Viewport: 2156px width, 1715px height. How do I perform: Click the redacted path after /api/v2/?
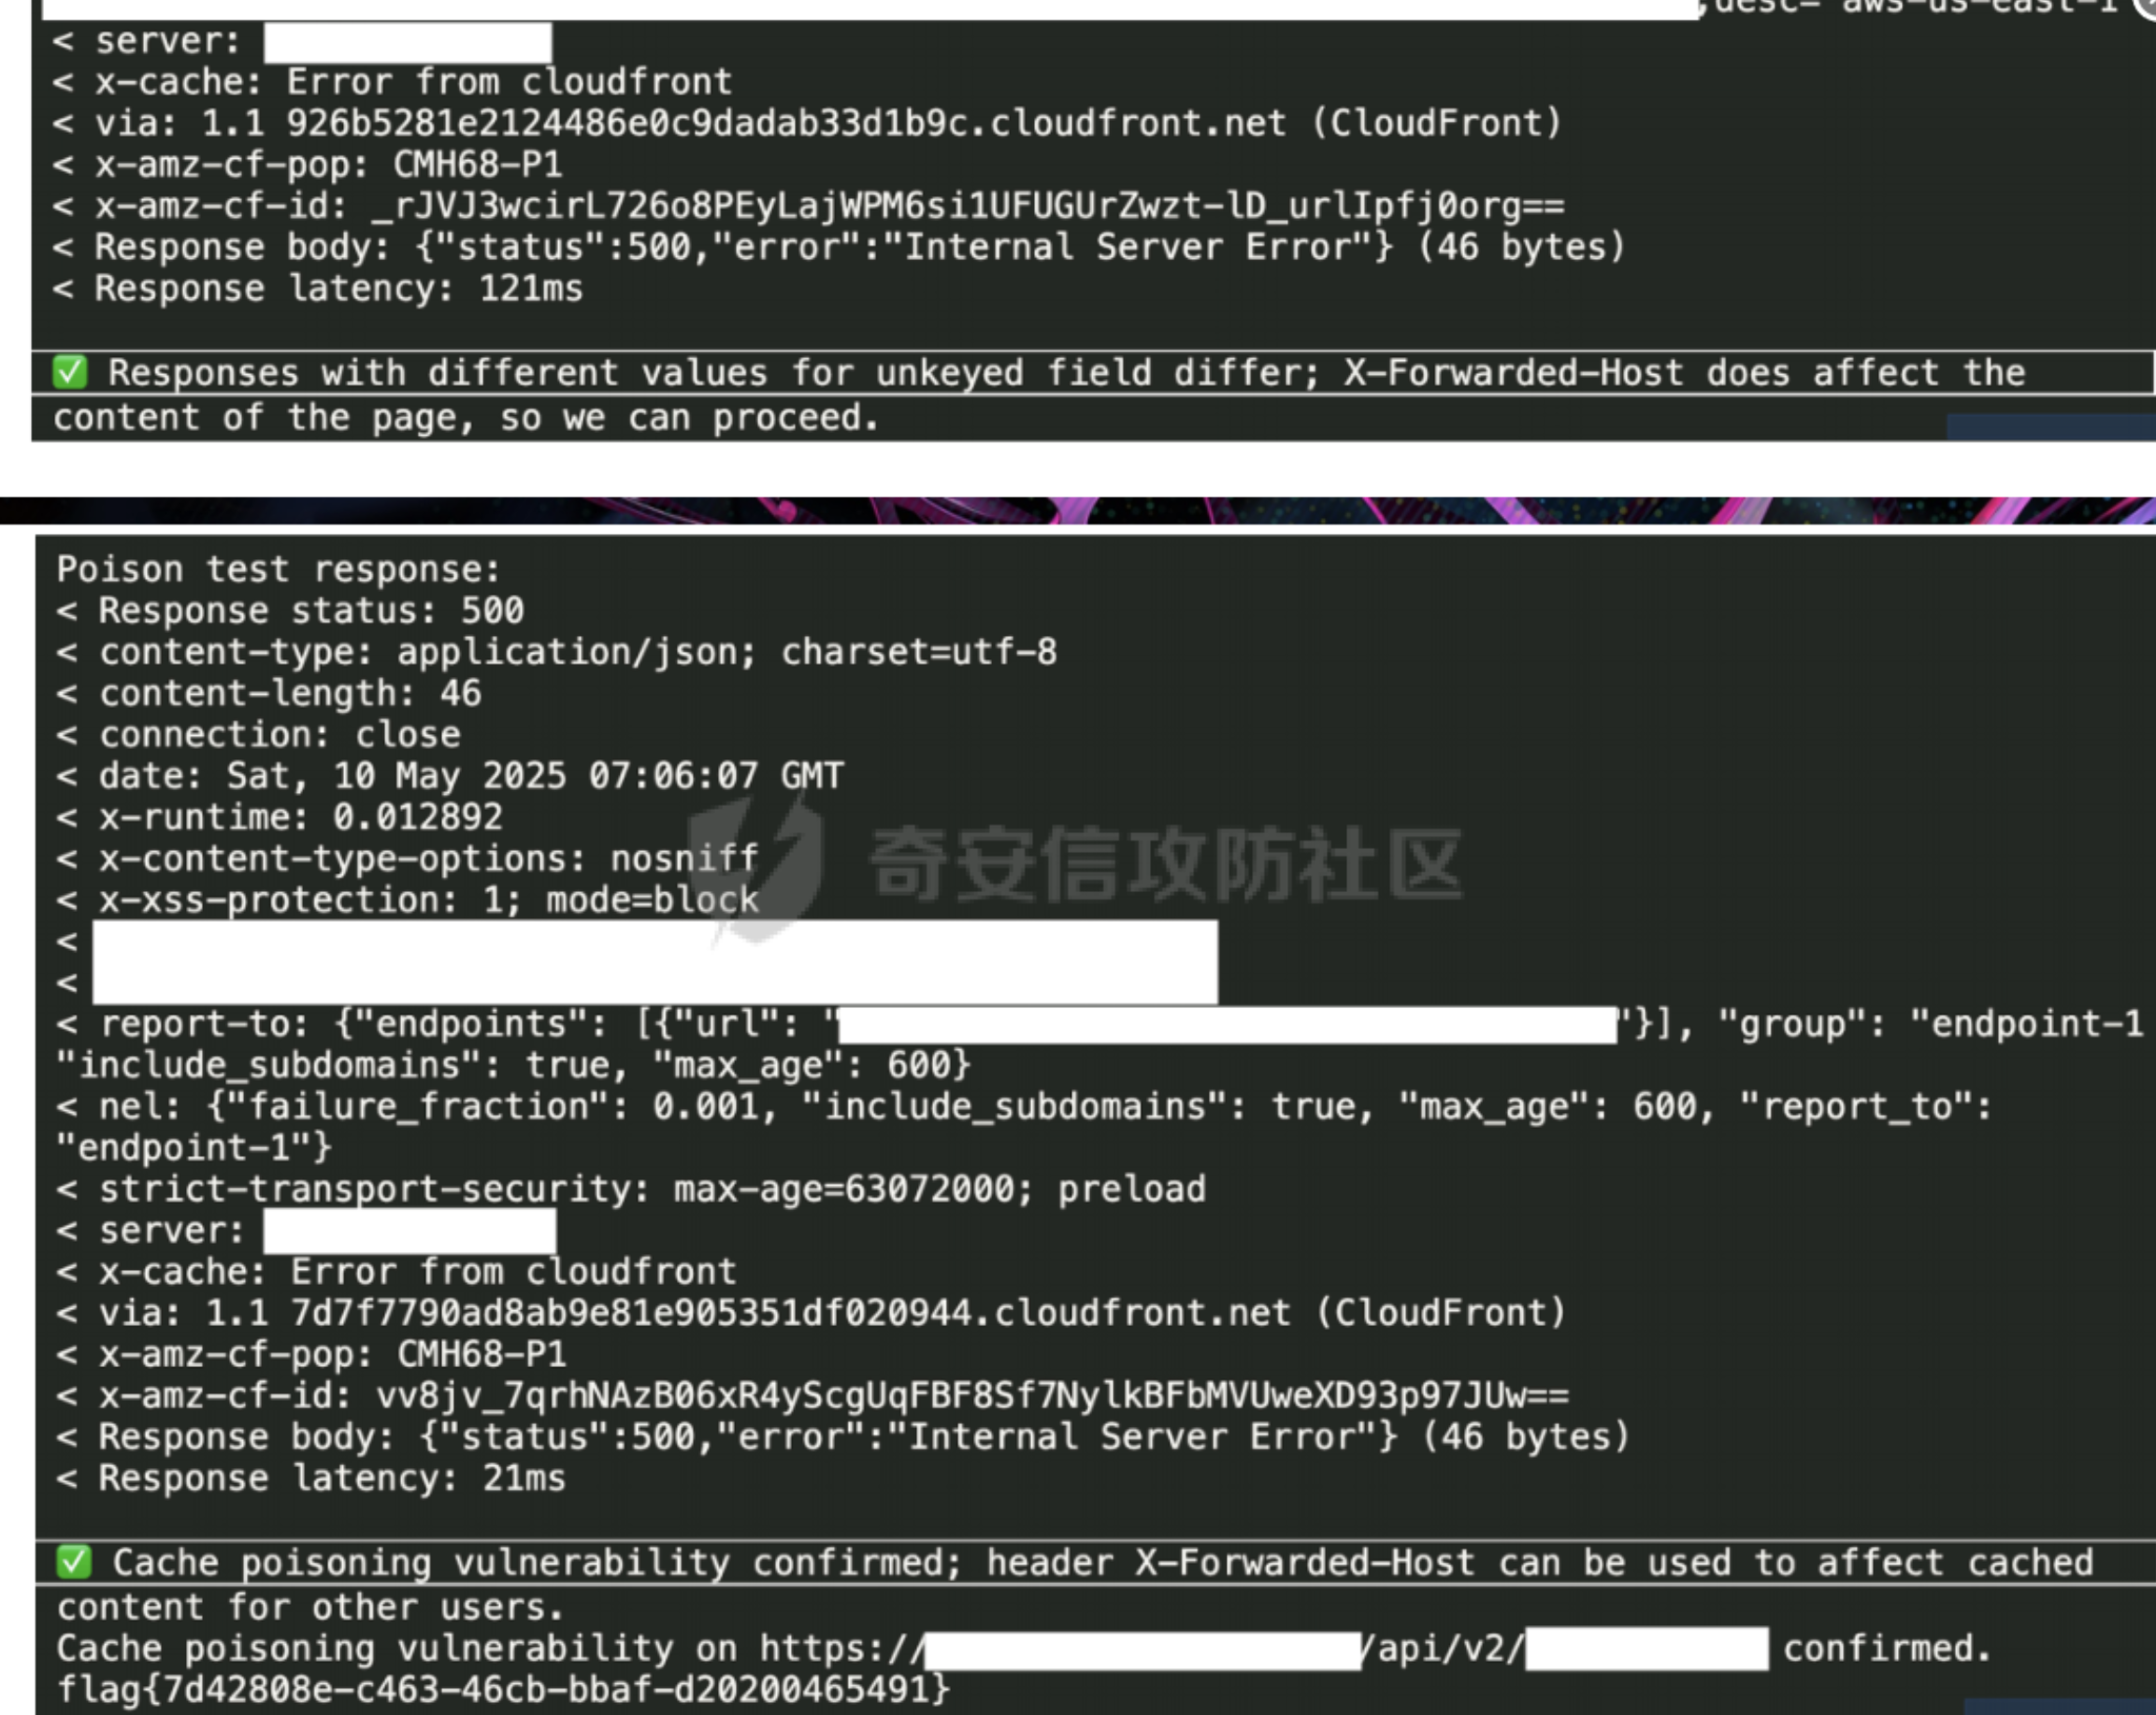click(x=1647, y=1649)
